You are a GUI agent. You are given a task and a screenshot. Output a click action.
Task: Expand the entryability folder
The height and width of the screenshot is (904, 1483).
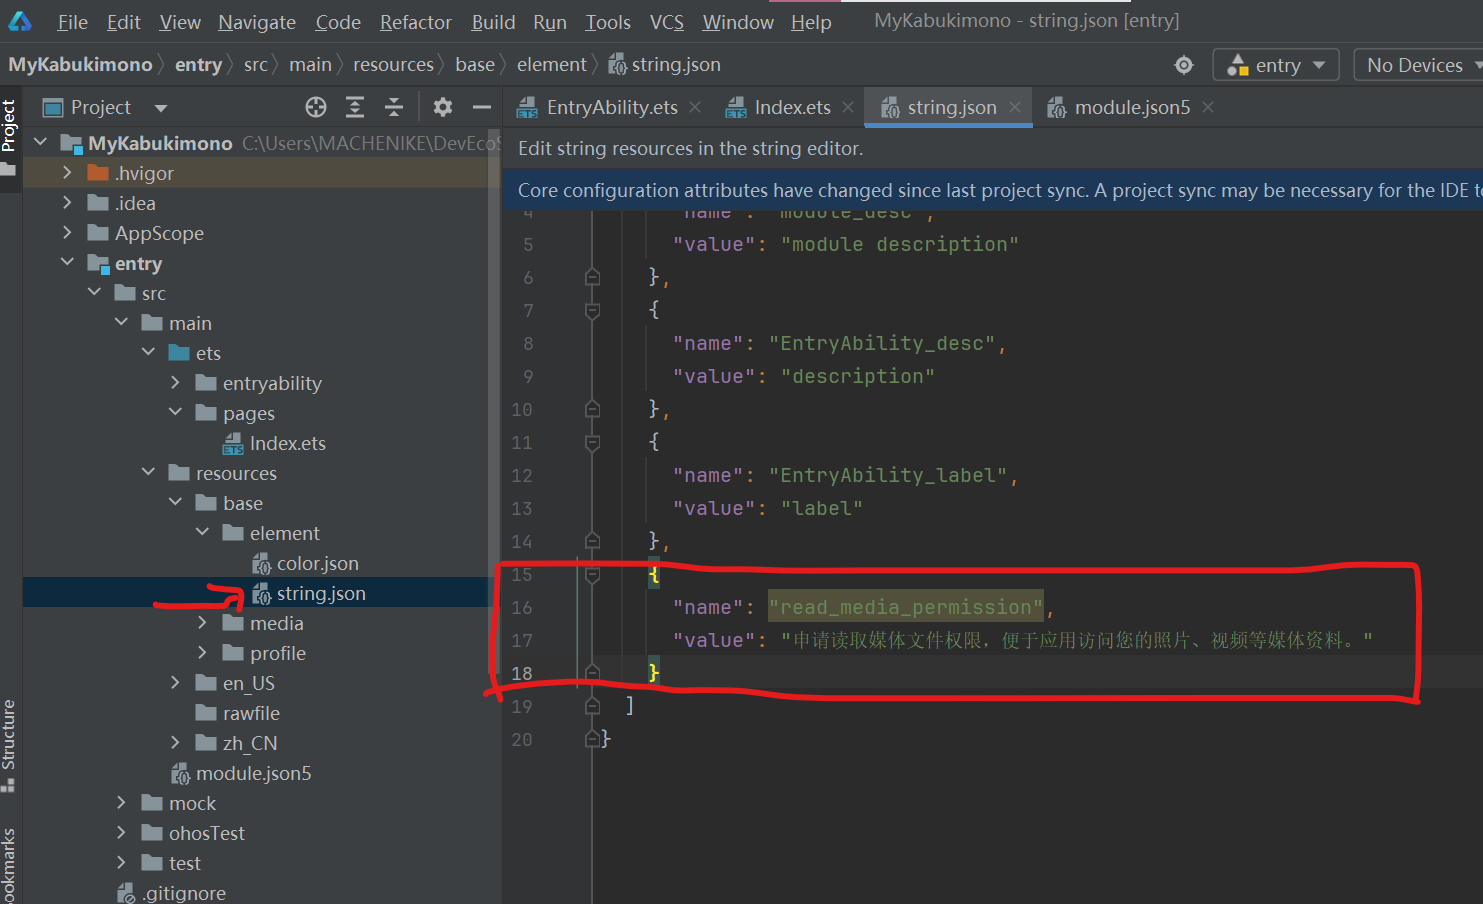click(175, 382)
